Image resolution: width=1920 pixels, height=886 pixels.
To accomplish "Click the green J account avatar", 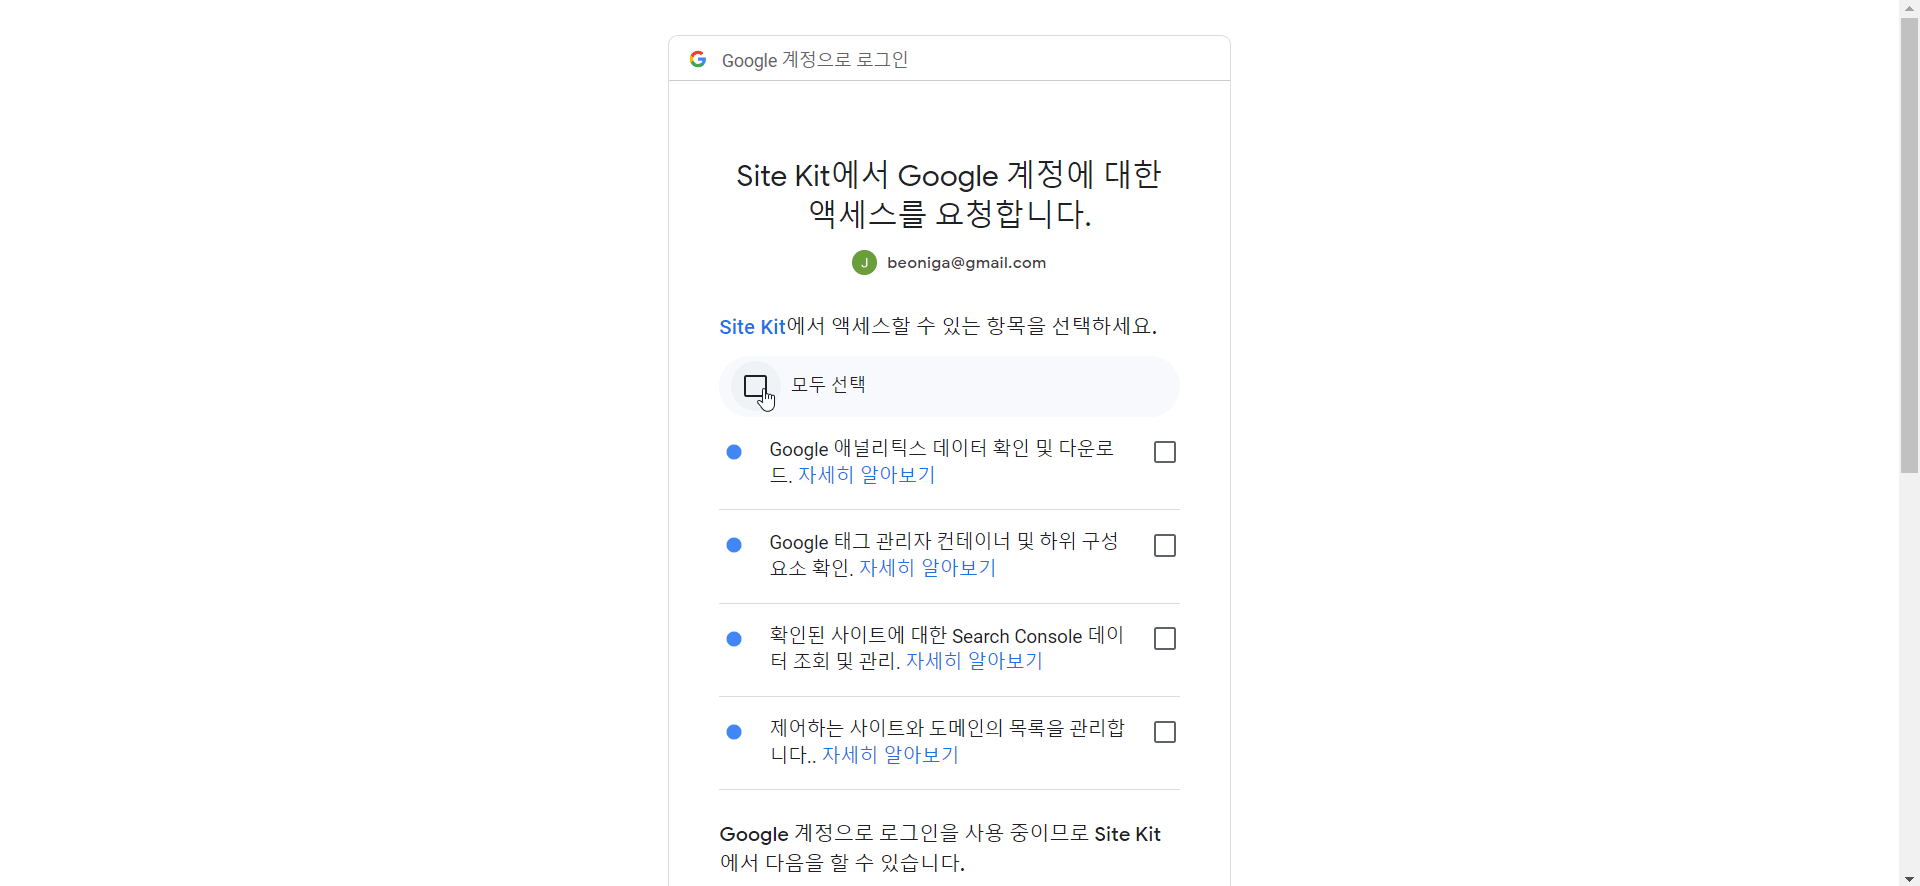I will click(x=864, y=263).
